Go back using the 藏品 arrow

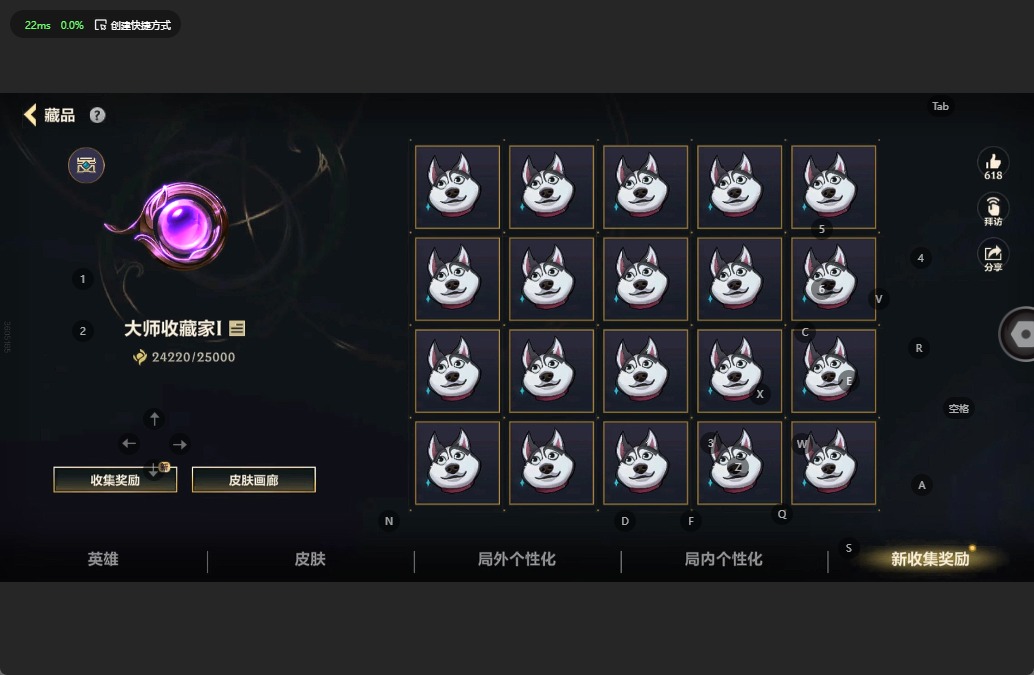[30, 115]
